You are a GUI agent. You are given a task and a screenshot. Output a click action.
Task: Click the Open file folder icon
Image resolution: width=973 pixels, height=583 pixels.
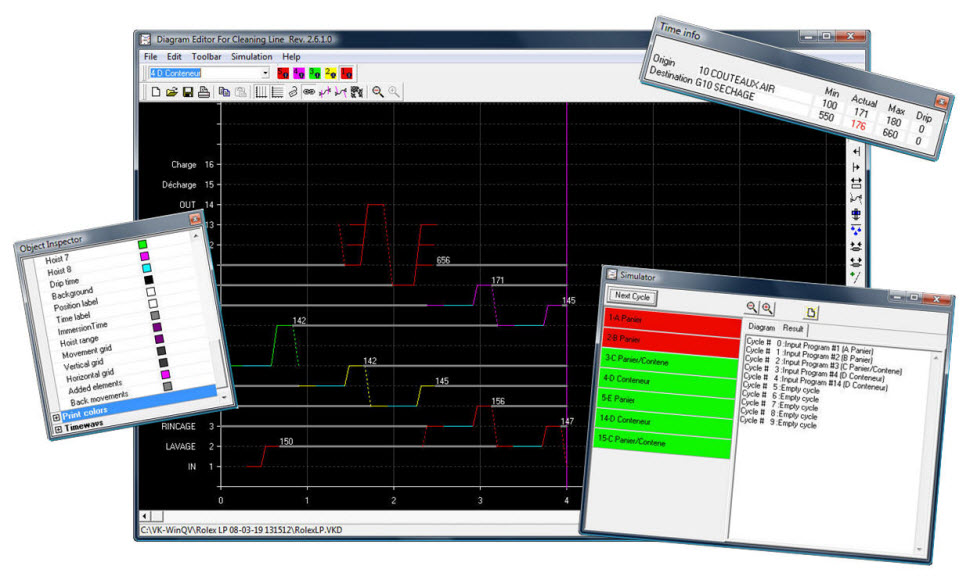pos(171,92)
